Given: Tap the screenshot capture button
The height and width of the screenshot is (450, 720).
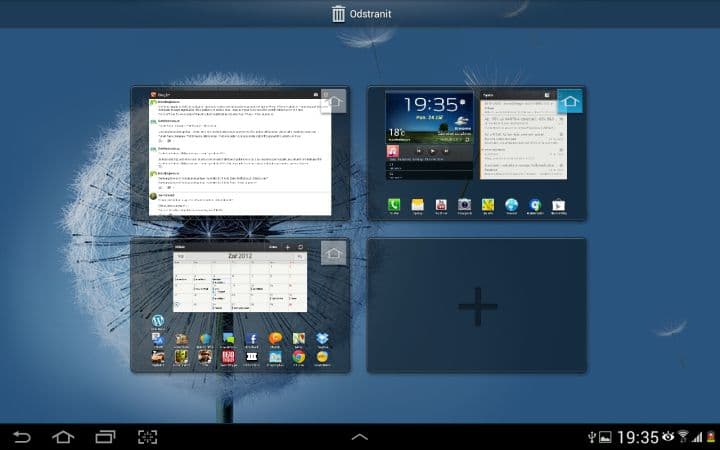Looking at the screenshot, I should (x=147, y=437).
